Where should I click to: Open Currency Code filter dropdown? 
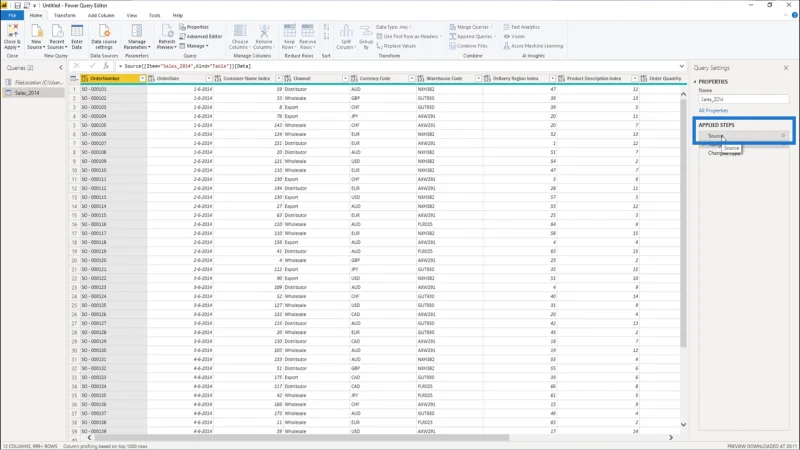[412, 79]
